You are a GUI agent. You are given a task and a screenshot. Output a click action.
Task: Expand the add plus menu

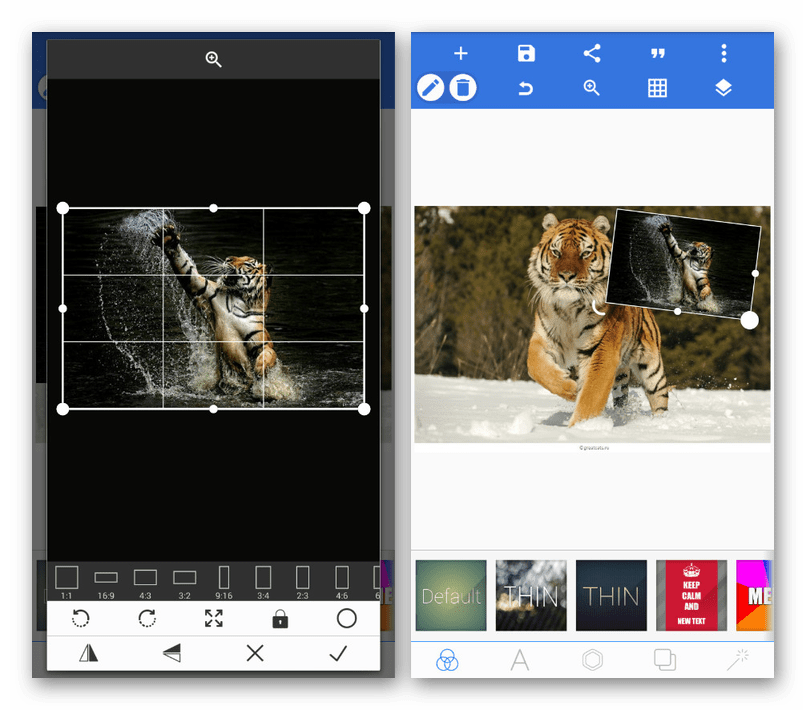point(461,54)
